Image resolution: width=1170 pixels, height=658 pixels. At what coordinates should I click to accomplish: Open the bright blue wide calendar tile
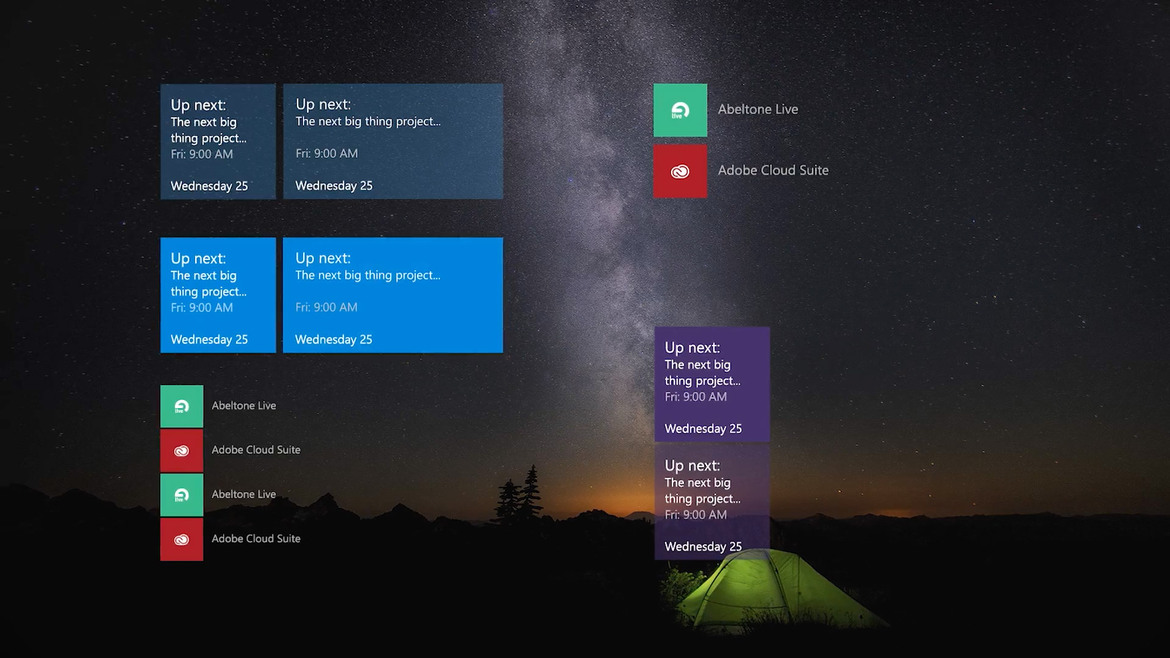click(392, 295)
